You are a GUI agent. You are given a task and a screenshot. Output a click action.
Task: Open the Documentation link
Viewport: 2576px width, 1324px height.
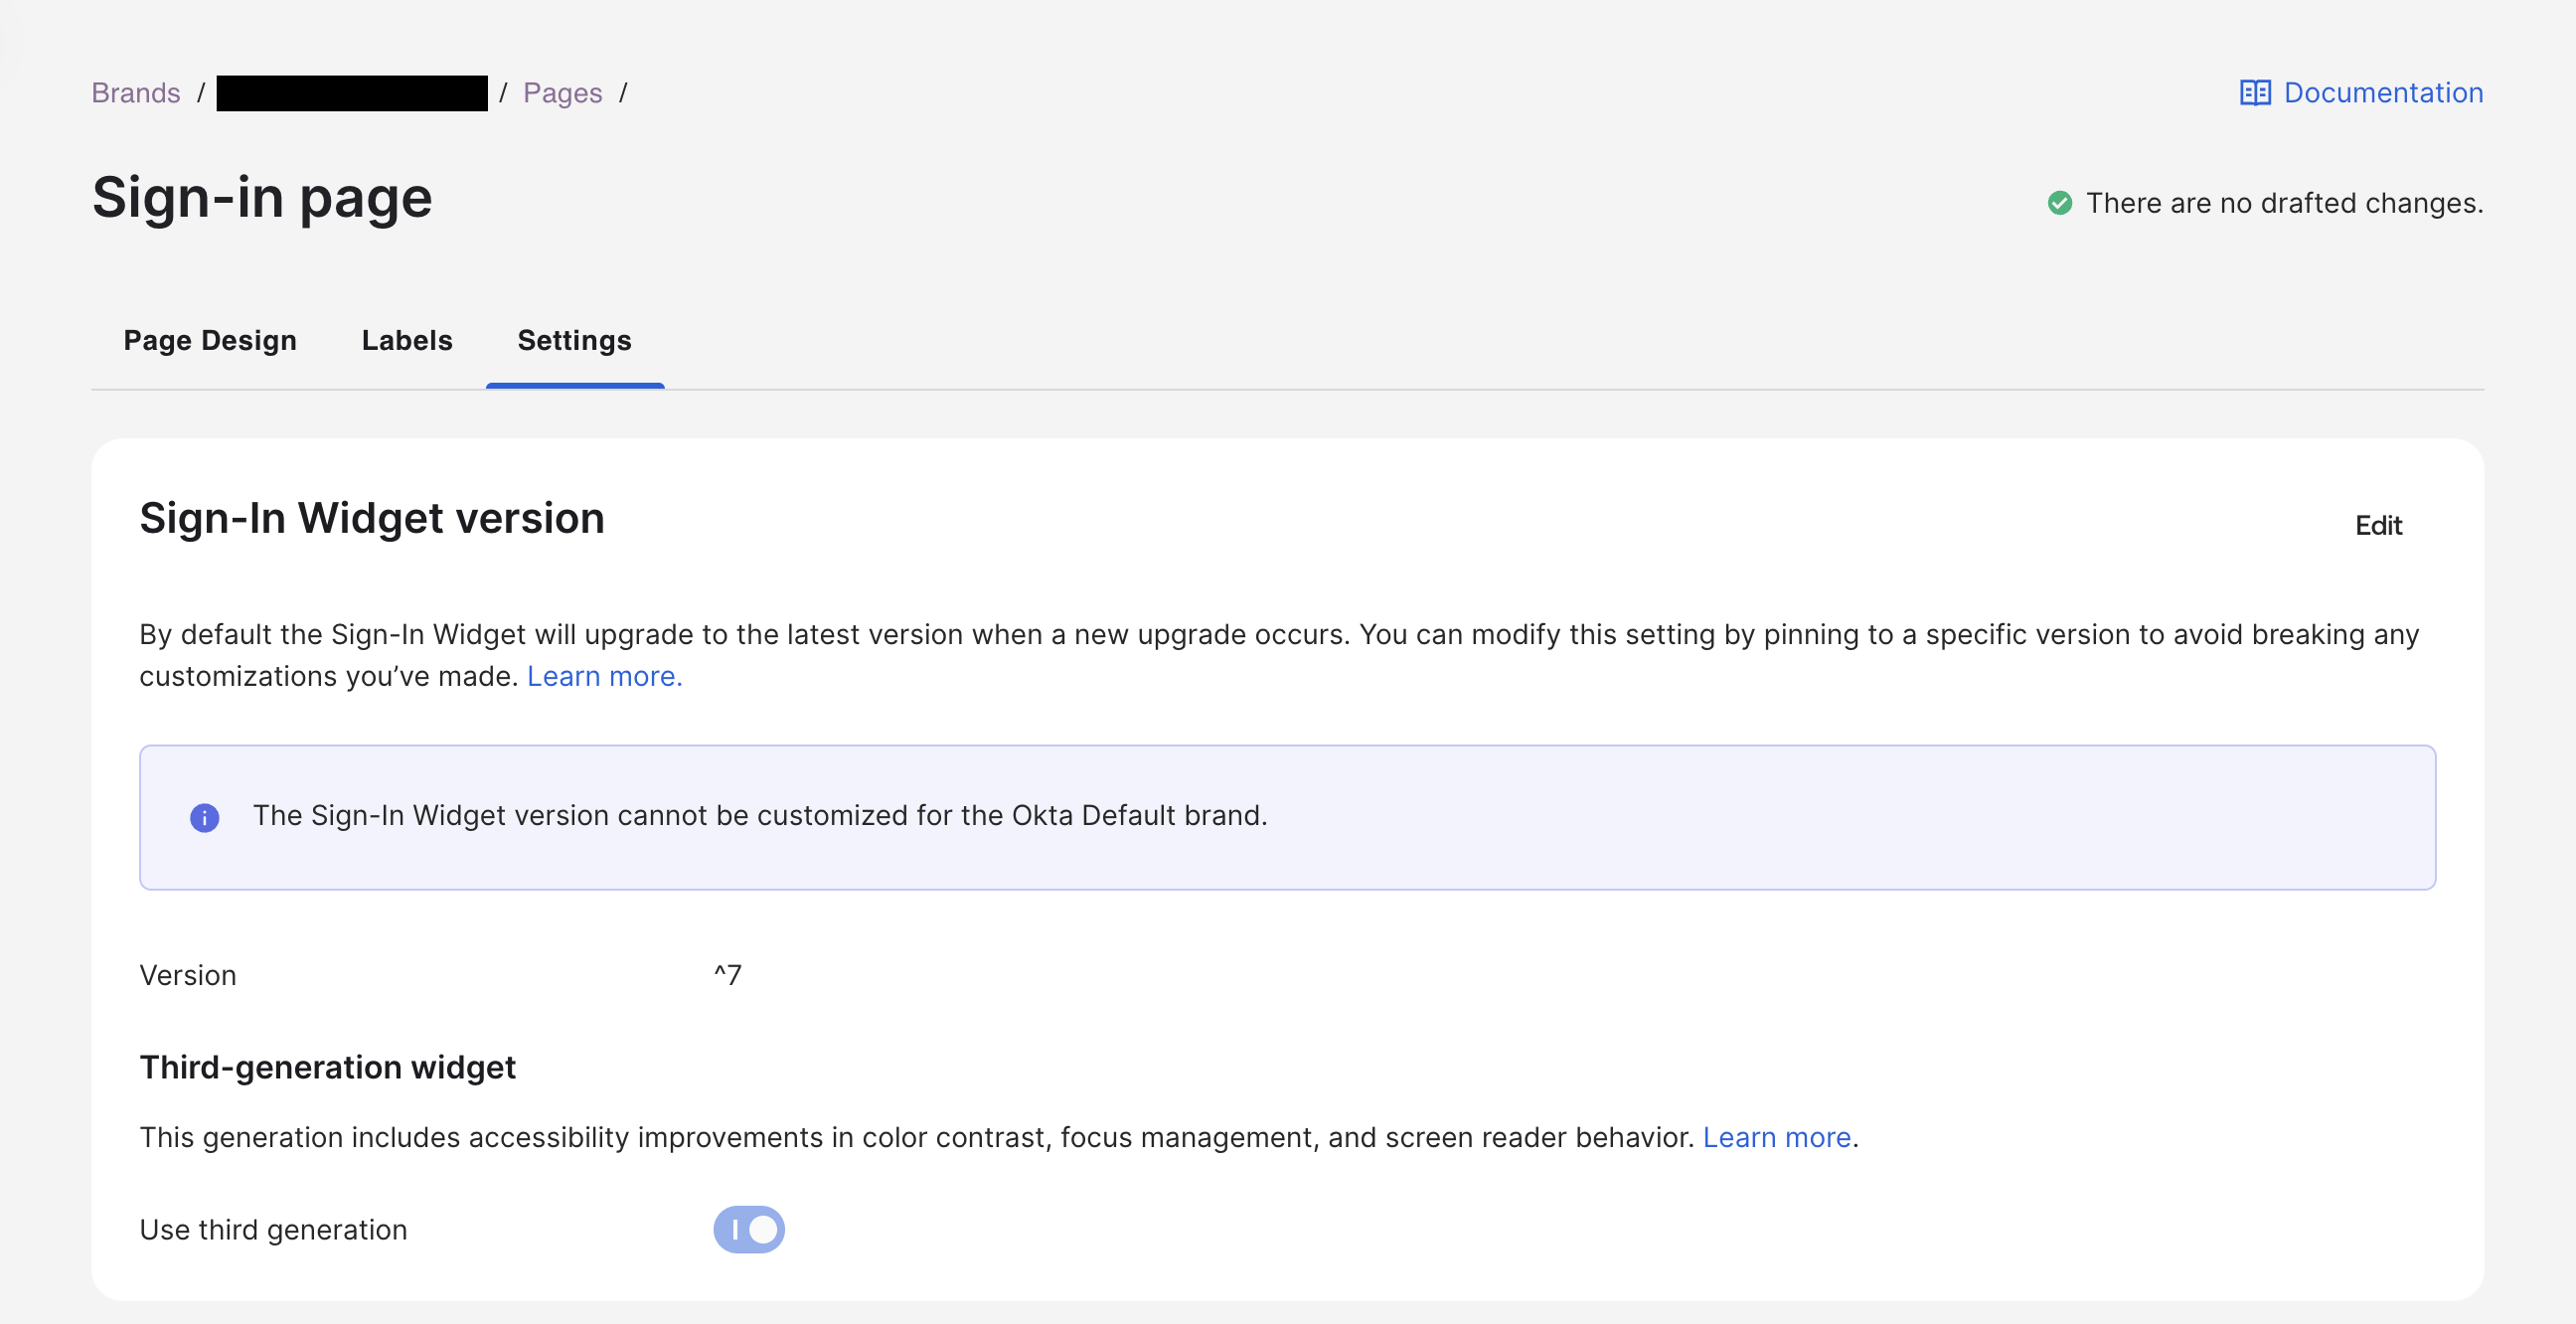point(2383,93)
